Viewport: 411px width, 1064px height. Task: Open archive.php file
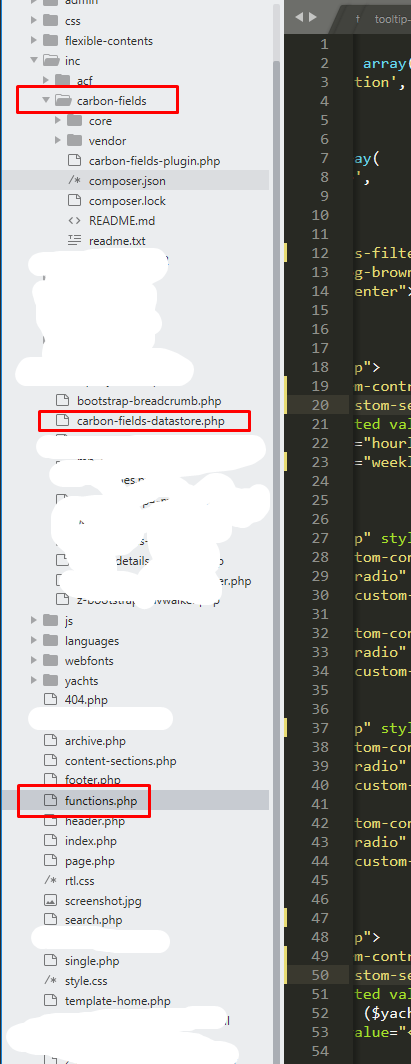coord(95,741)
